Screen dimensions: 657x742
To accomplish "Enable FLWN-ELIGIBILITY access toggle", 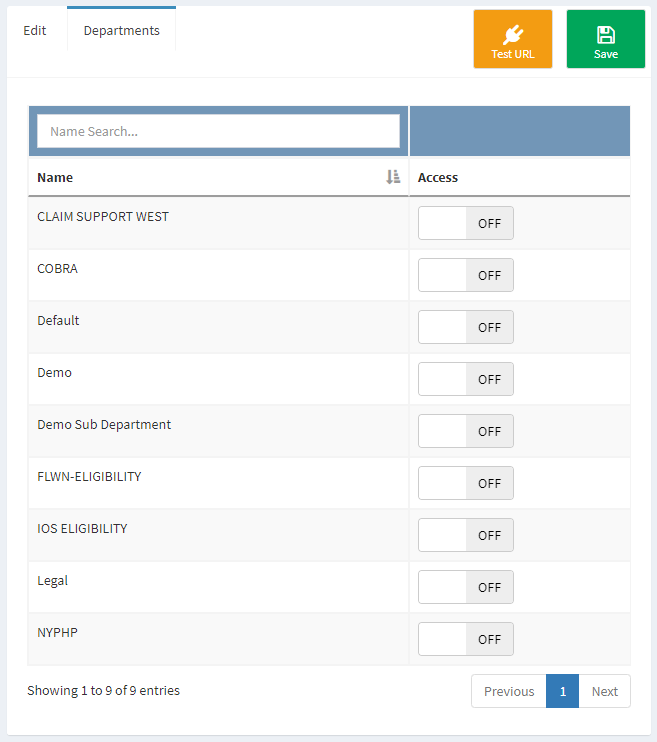I will click(466, 483).
